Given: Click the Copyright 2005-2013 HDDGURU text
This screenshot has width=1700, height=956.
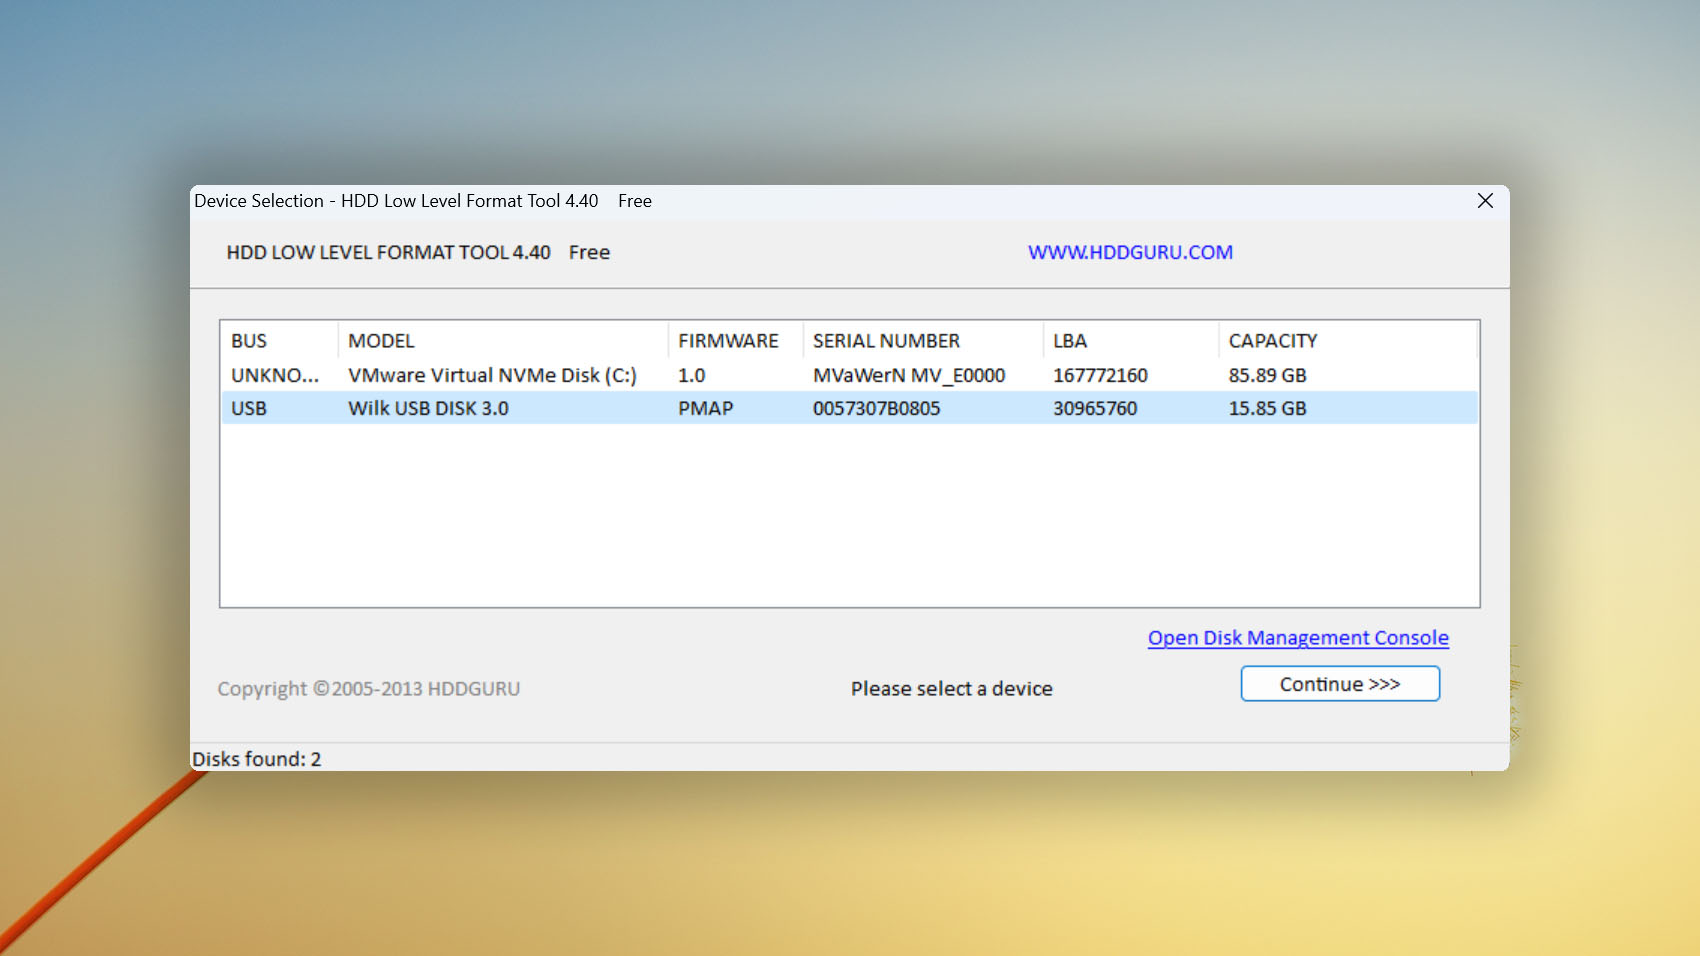Looking at the screenshot, I should tap(368, 688).
